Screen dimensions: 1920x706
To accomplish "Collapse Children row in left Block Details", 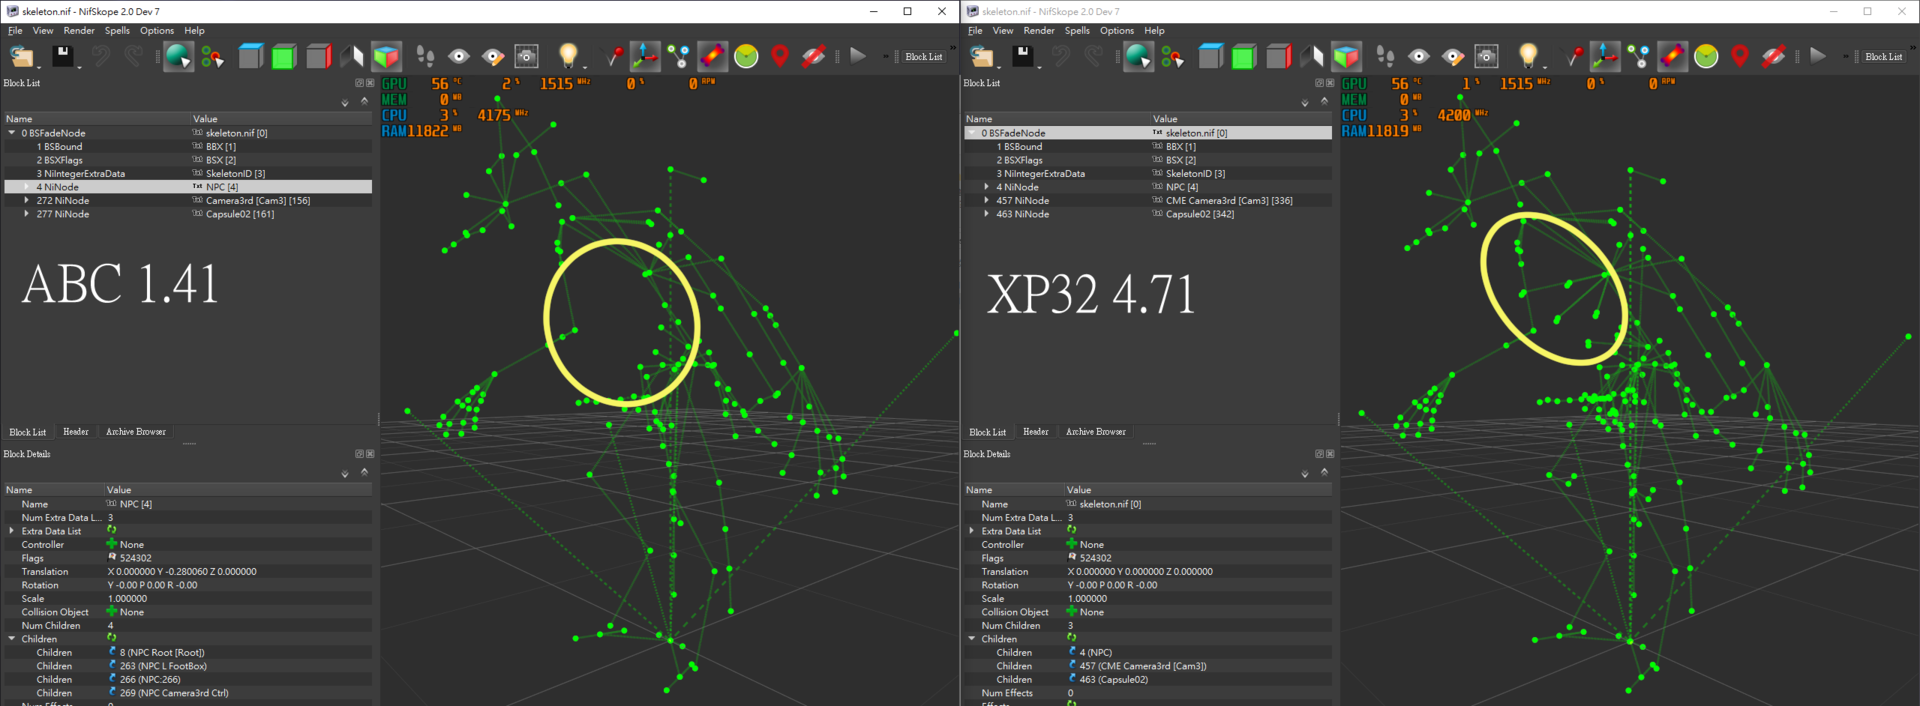I will [12, 639].
